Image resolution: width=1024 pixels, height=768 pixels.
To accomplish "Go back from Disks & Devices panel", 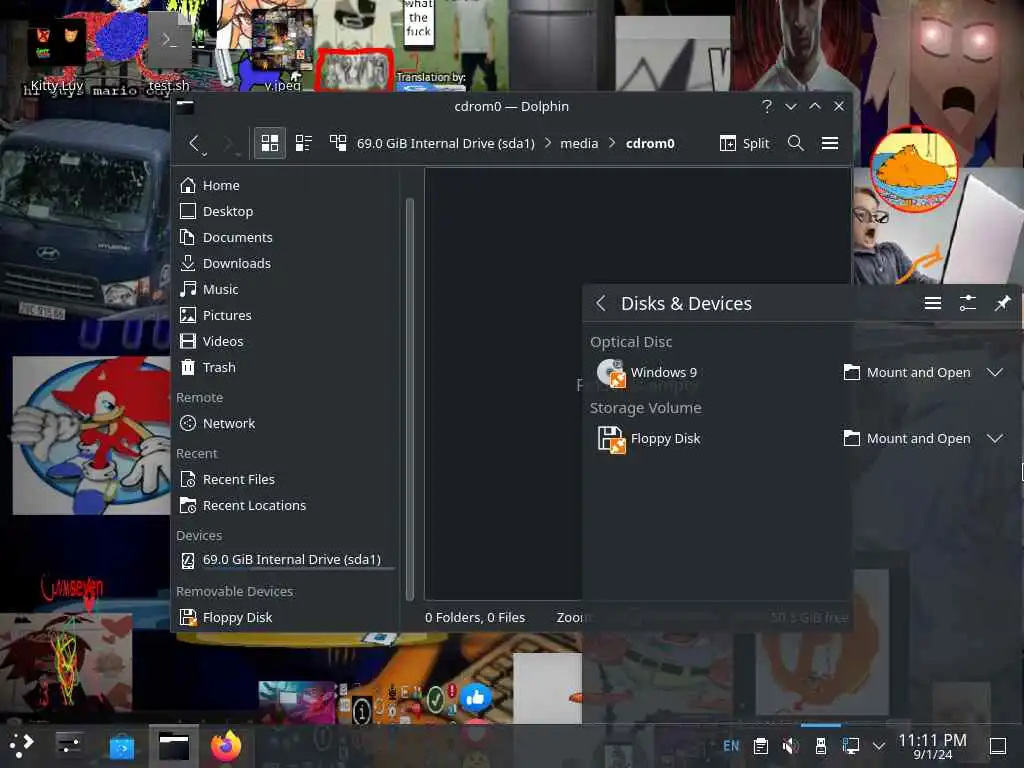I will click(x=601, y=304).
